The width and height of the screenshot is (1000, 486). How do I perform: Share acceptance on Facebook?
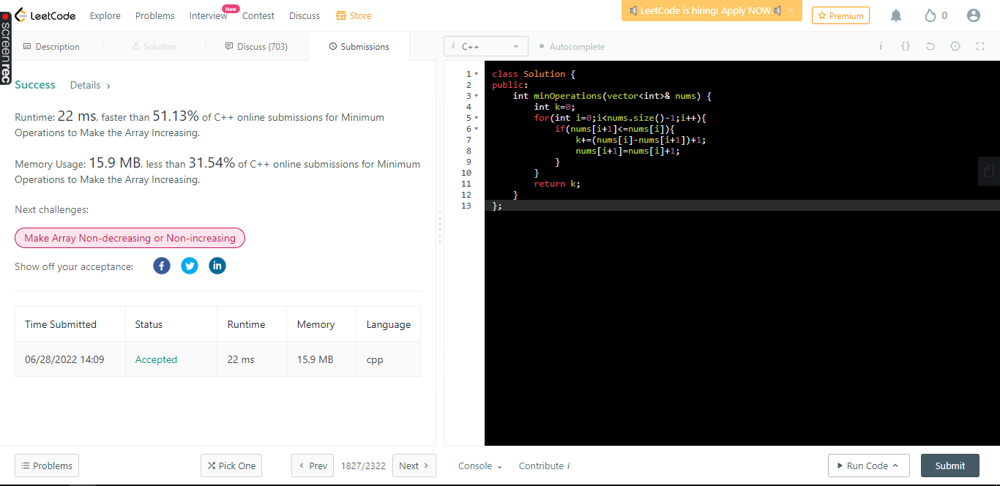click(162, 266)
